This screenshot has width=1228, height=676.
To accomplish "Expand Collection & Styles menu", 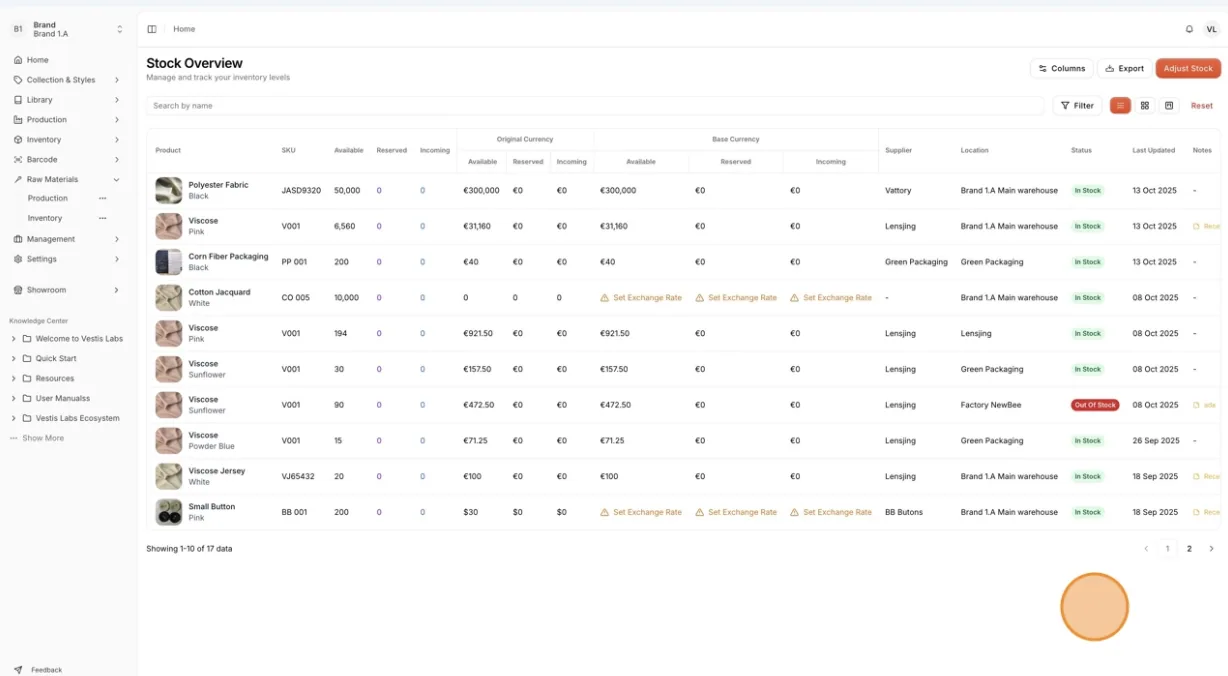I will point(67,80).
